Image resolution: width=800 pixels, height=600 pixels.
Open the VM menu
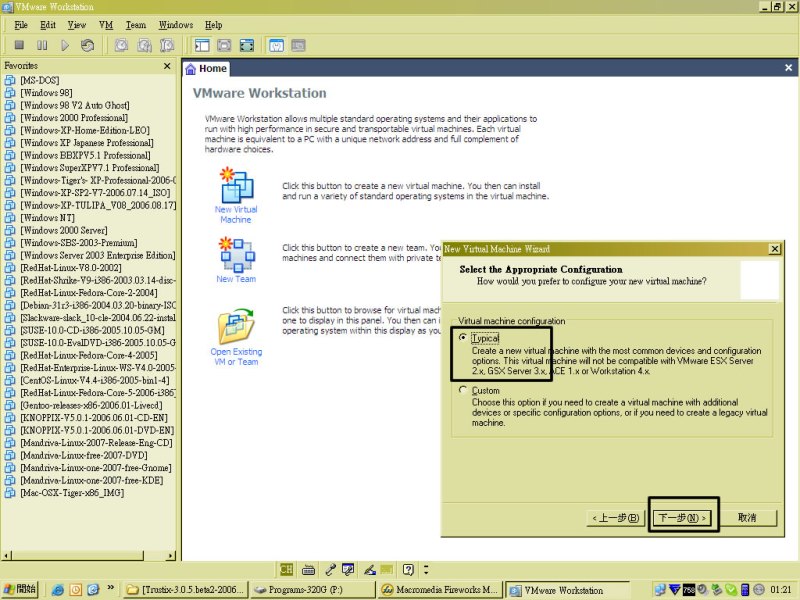[x=106, y=24]
